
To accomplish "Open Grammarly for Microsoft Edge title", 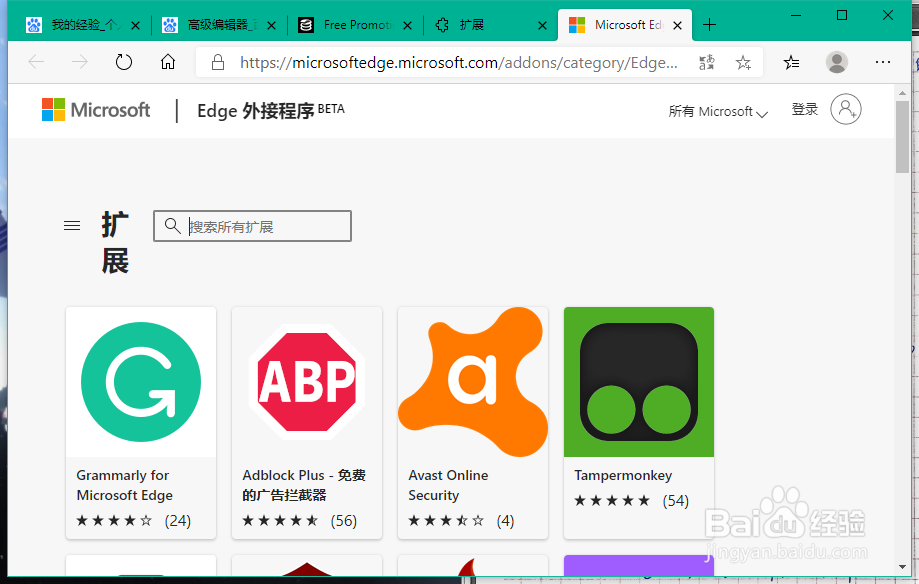I will pyautogui.click(x=125, y=485).
